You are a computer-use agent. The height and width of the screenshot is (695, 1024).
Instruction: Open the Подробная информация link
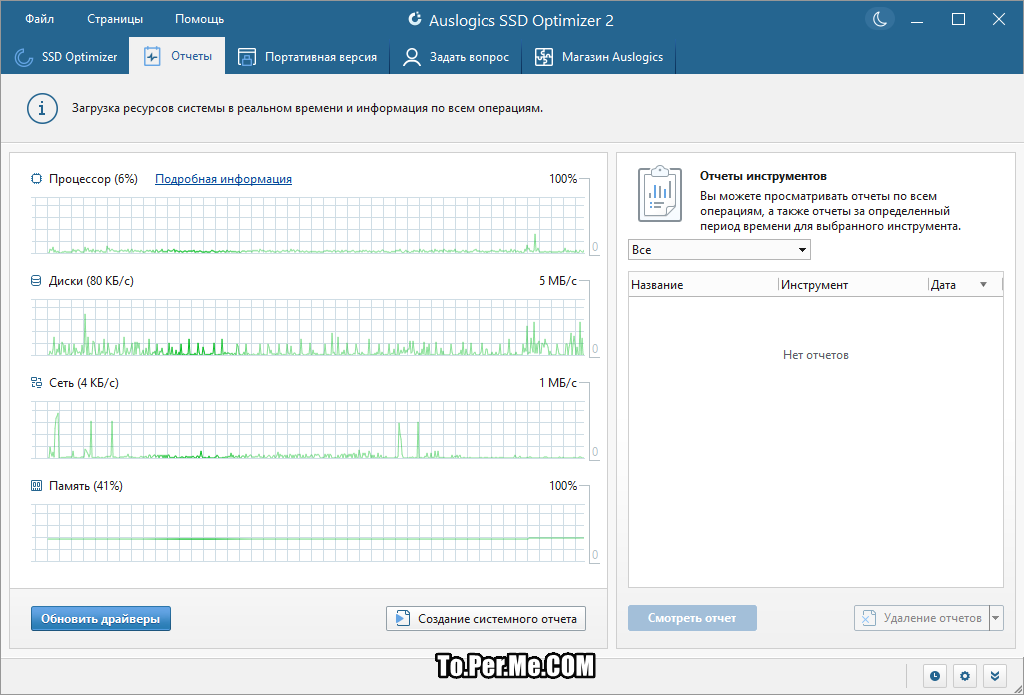(223, 179)
